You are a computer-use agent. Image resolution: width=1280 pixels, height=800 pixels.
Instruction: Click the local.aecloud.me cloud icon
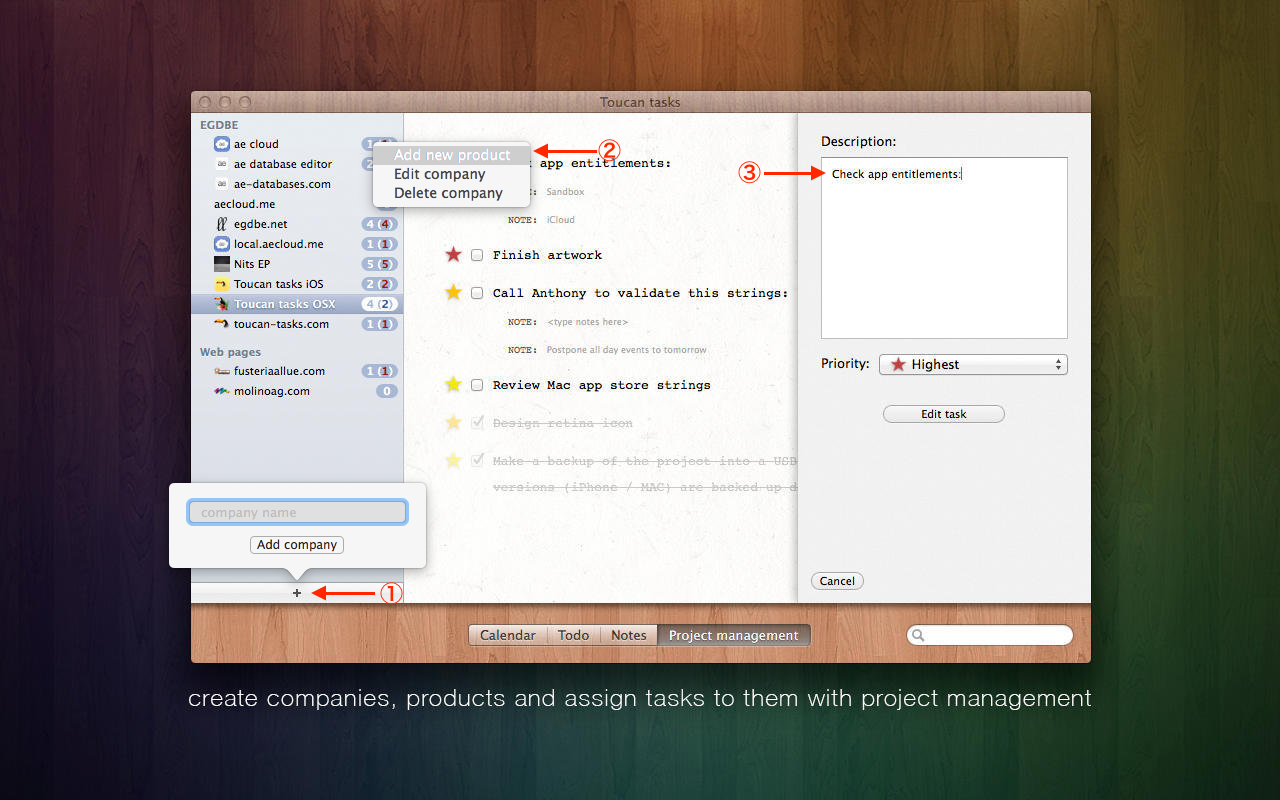[x=222, y=244]
